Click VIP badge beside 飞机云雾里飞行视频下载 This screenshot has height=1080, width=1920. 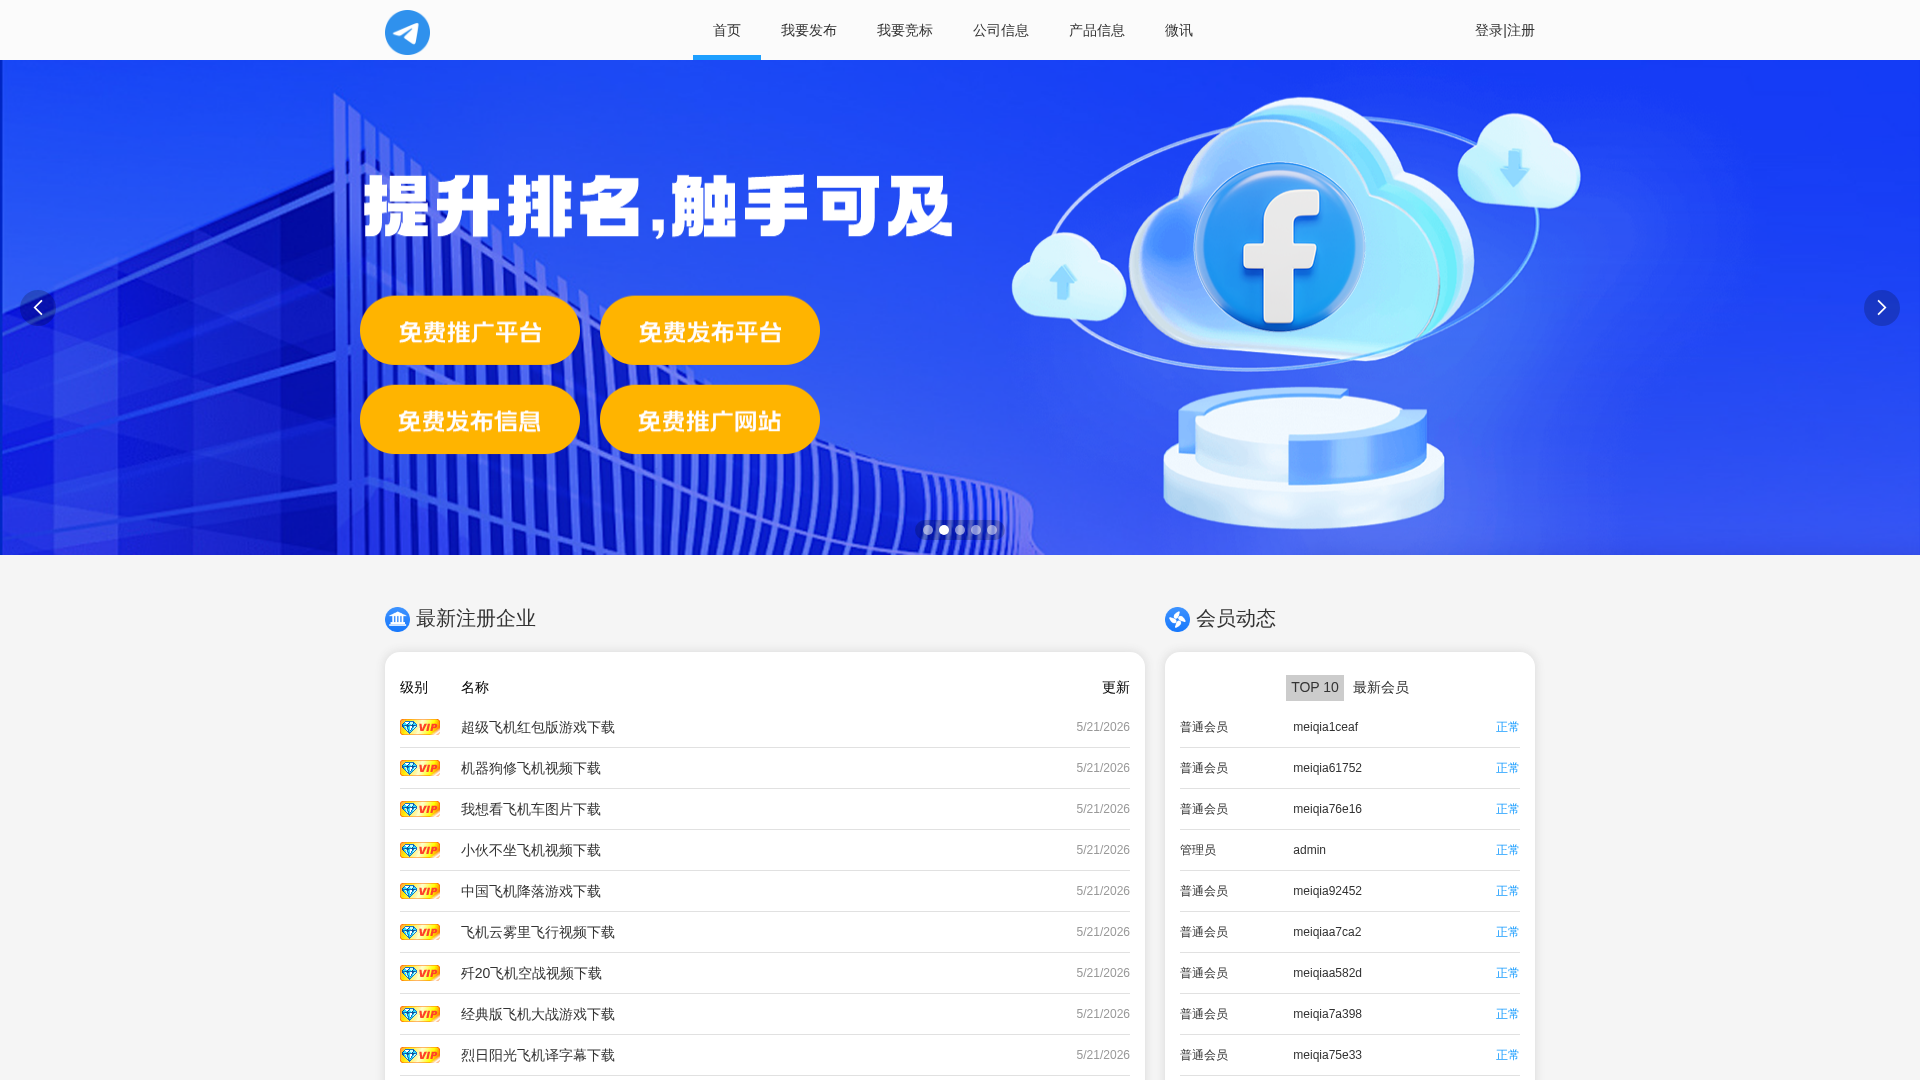[x=420, y=932]
